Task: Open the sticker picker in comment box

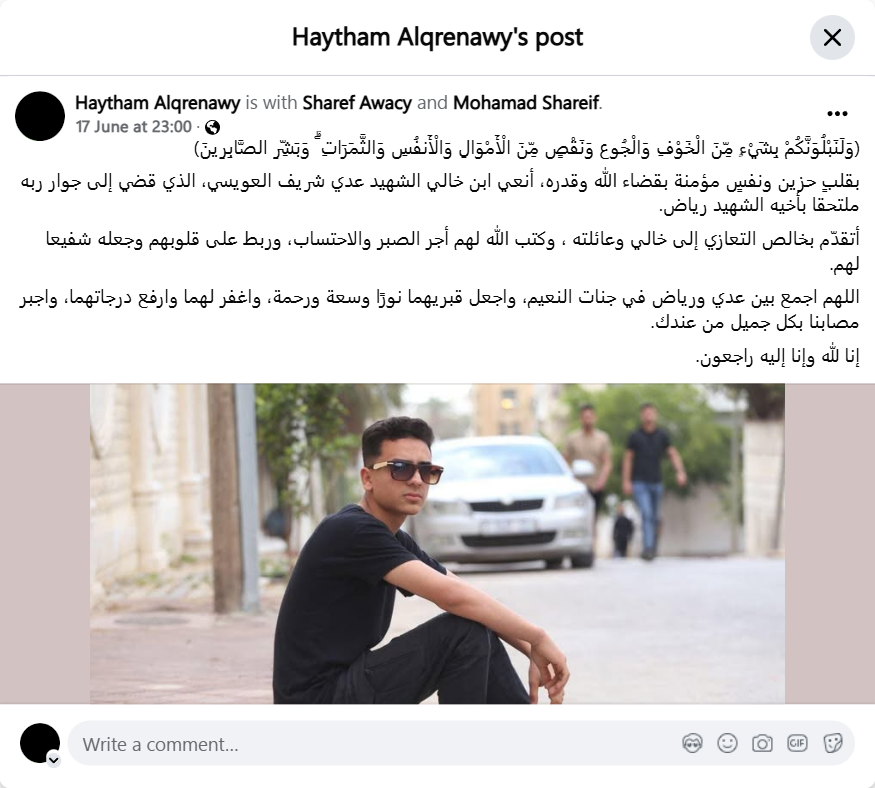Action: click(832, 743)
